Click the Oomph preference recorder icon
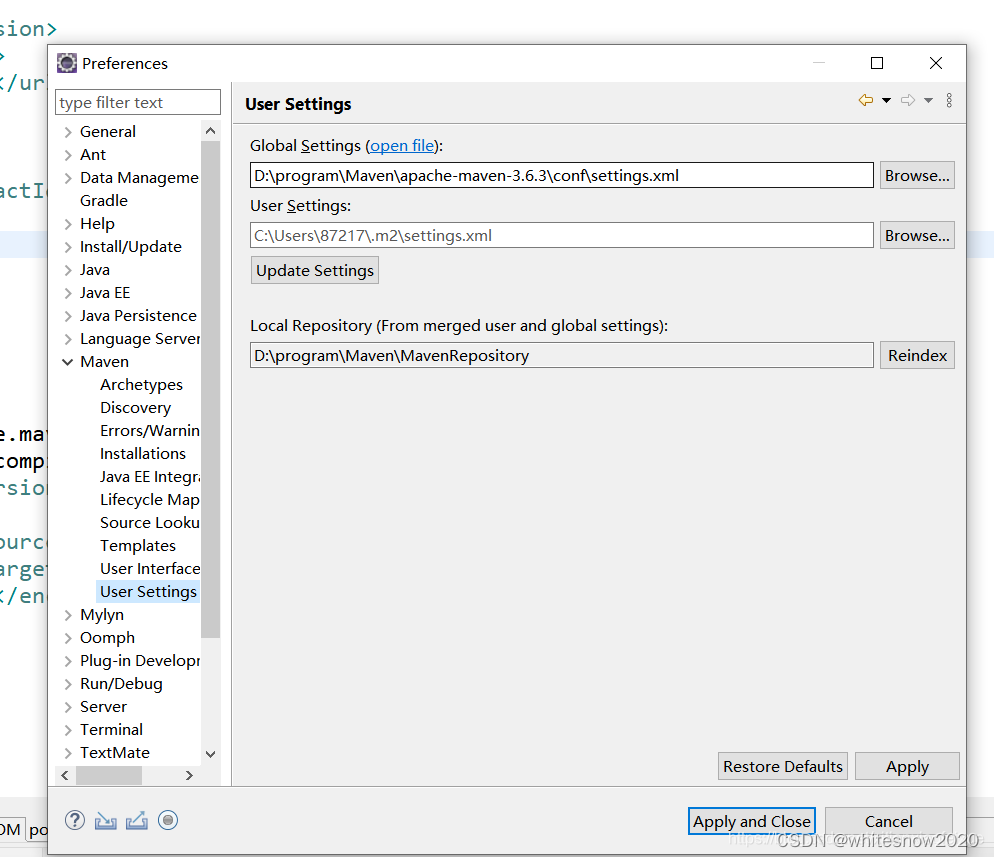994x857 pixels. [x=168, y=820]
